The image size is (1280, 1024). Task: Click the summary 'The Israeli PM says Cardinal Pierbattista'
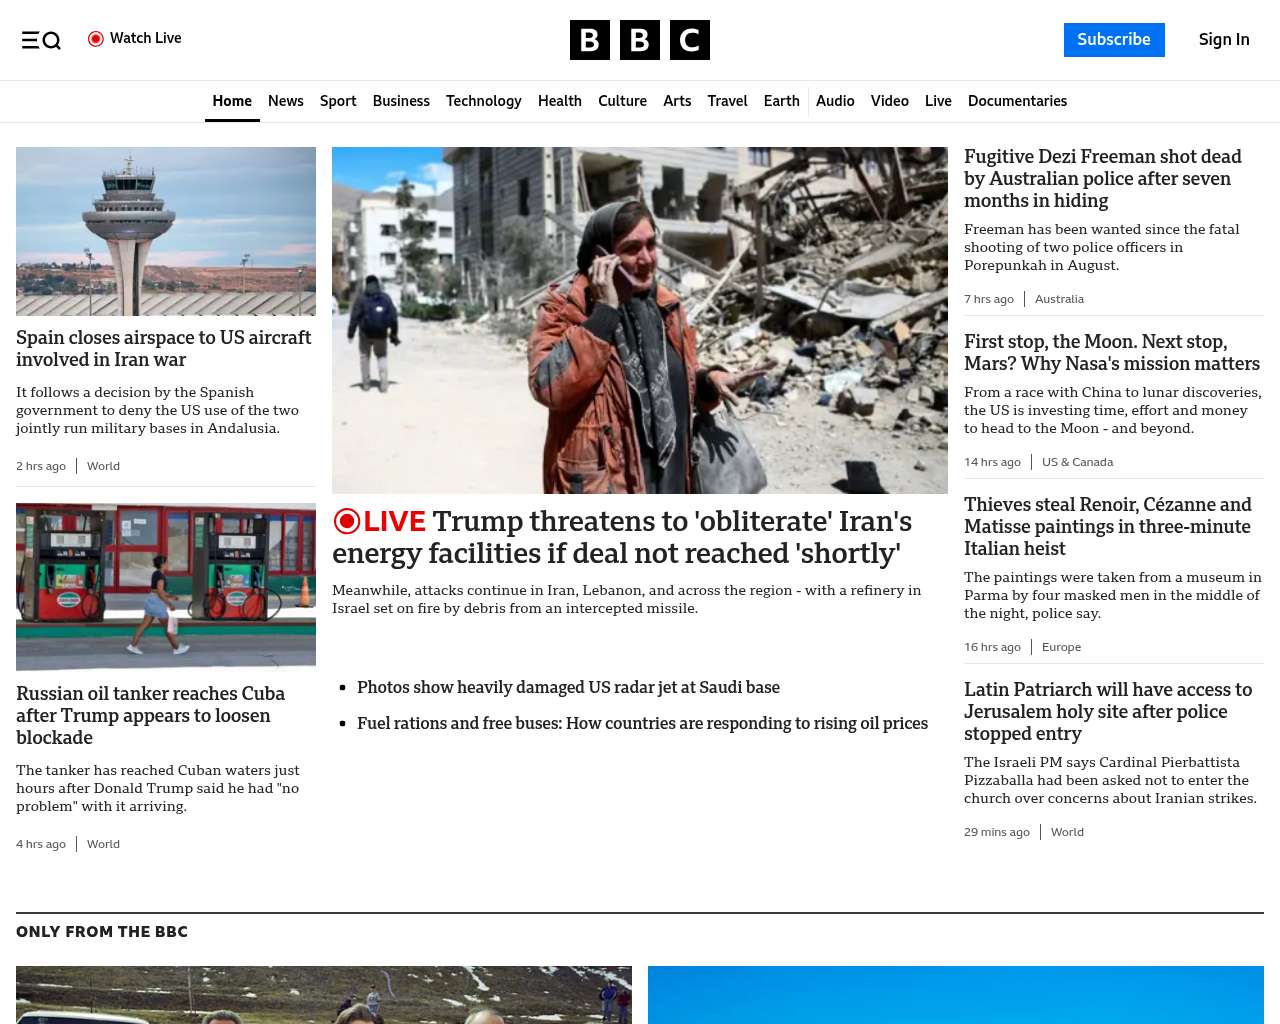pyautogui.click(x=1110, y=780)
